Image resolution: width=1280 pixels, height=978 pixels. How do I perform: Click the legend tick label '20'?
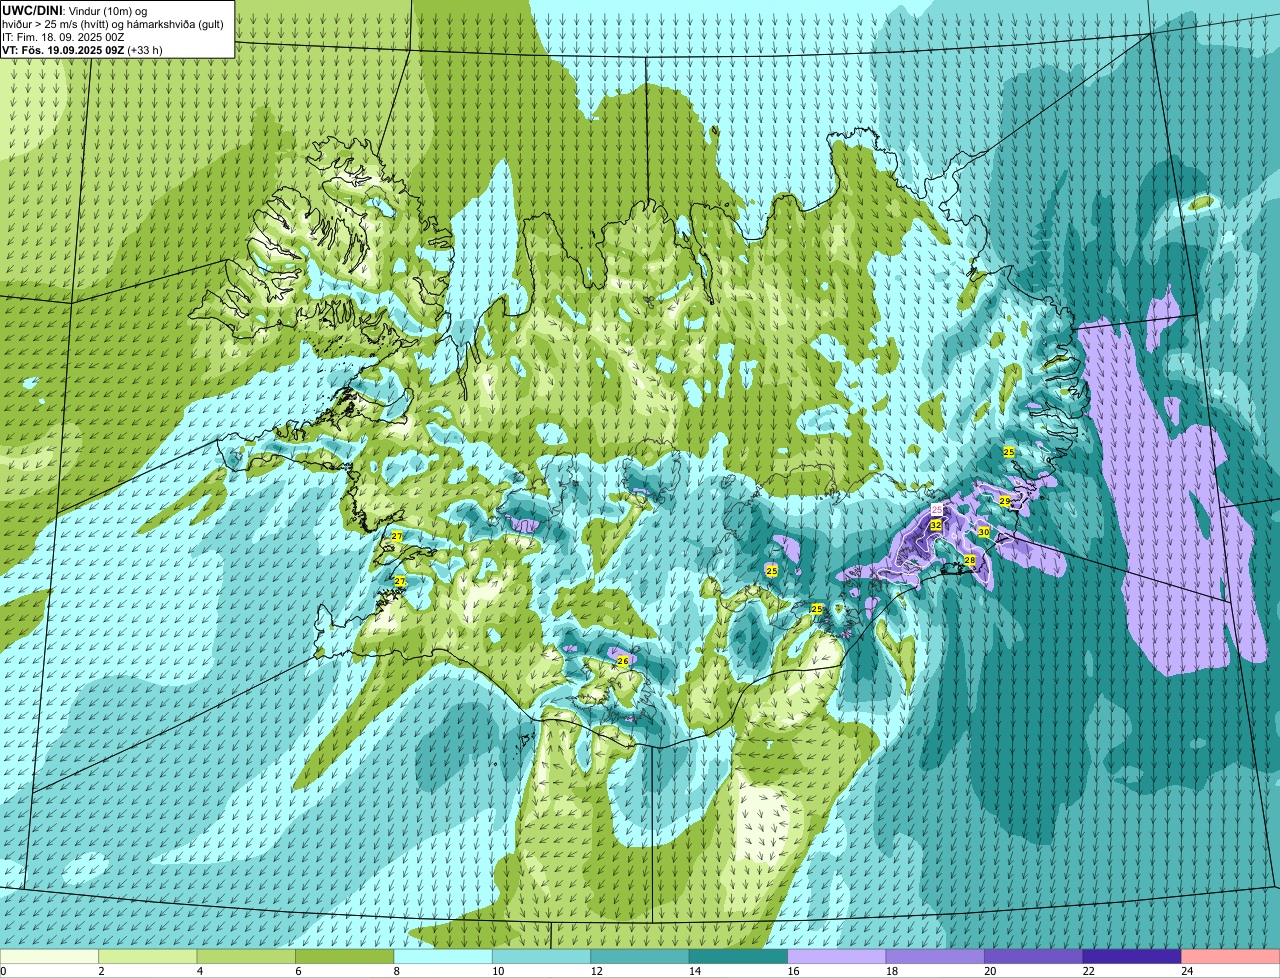989,971
